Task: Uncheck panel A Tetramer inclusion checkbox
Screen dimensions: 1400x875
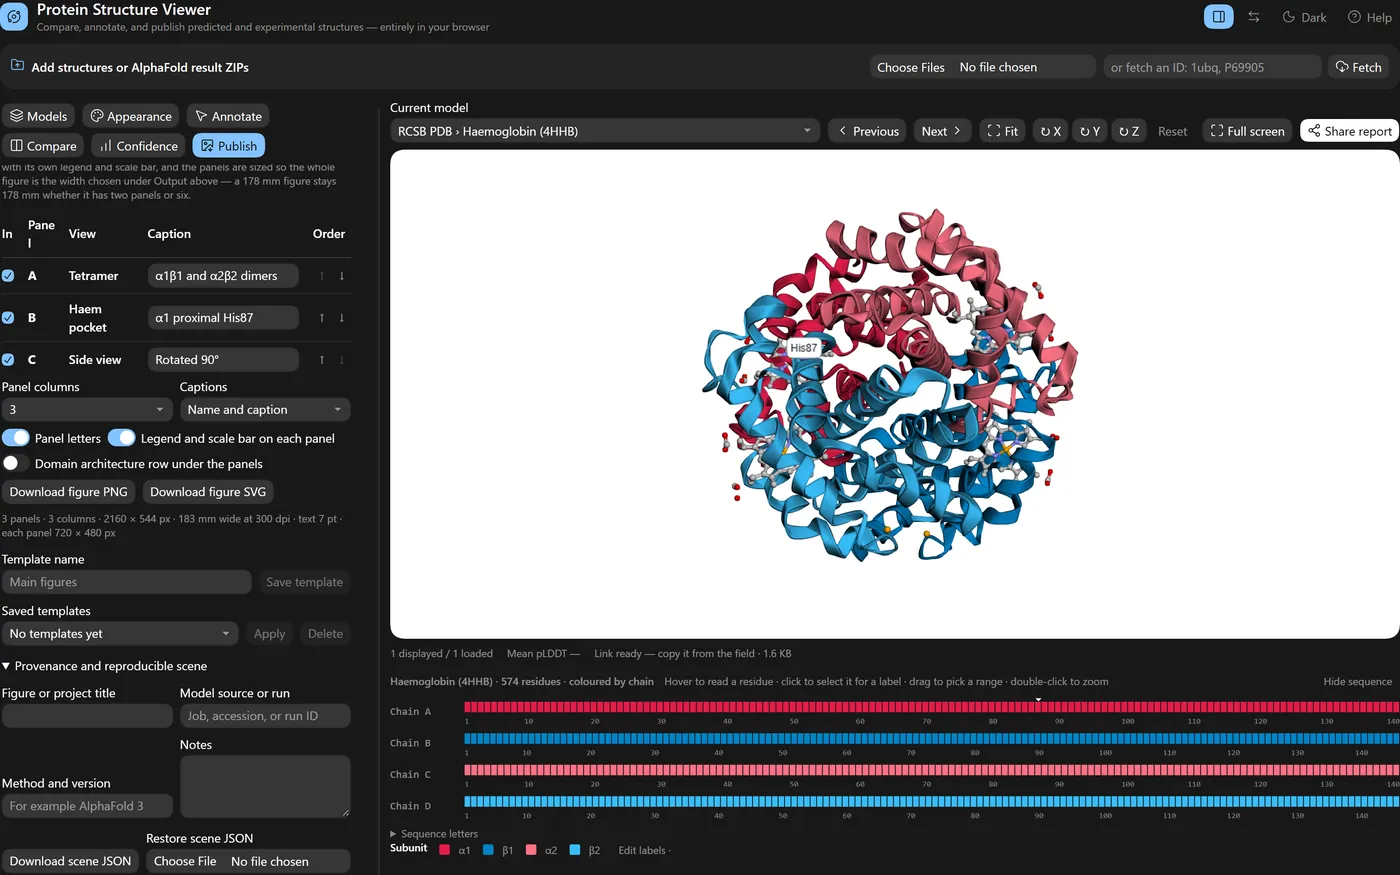Action: tap(8, 276)
